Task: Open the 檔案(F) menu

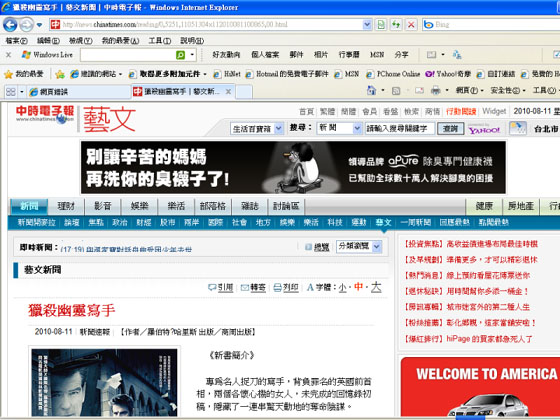Action: pos(16,41)
